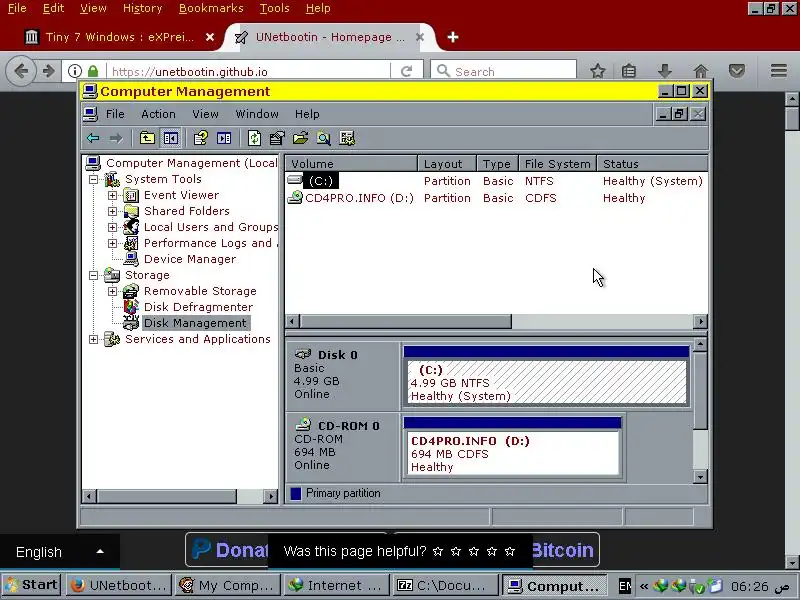Viewport: 800px width, 600px height.
Task: Click the EN language indicator in tray
Action: coord(624,586)
